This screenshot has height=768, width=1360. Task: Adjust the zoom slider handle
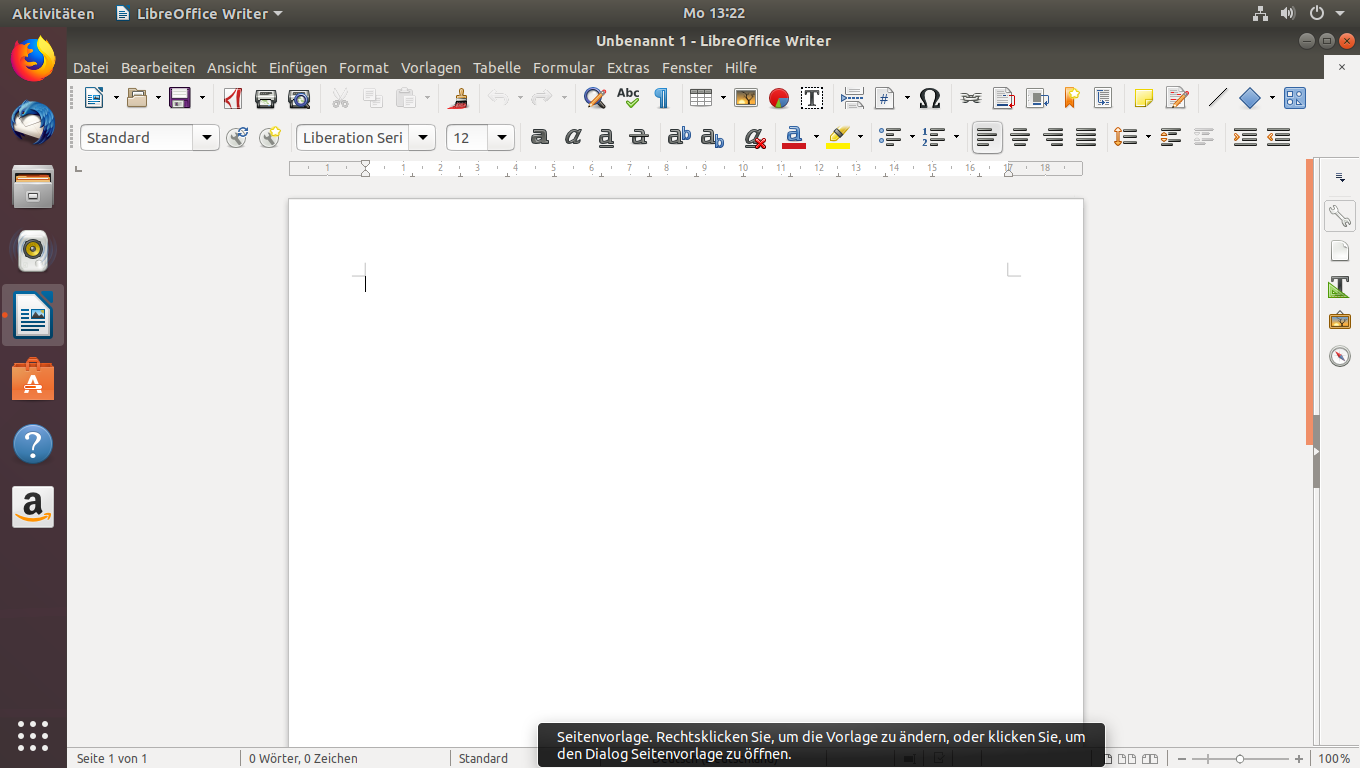[1240, 759]
